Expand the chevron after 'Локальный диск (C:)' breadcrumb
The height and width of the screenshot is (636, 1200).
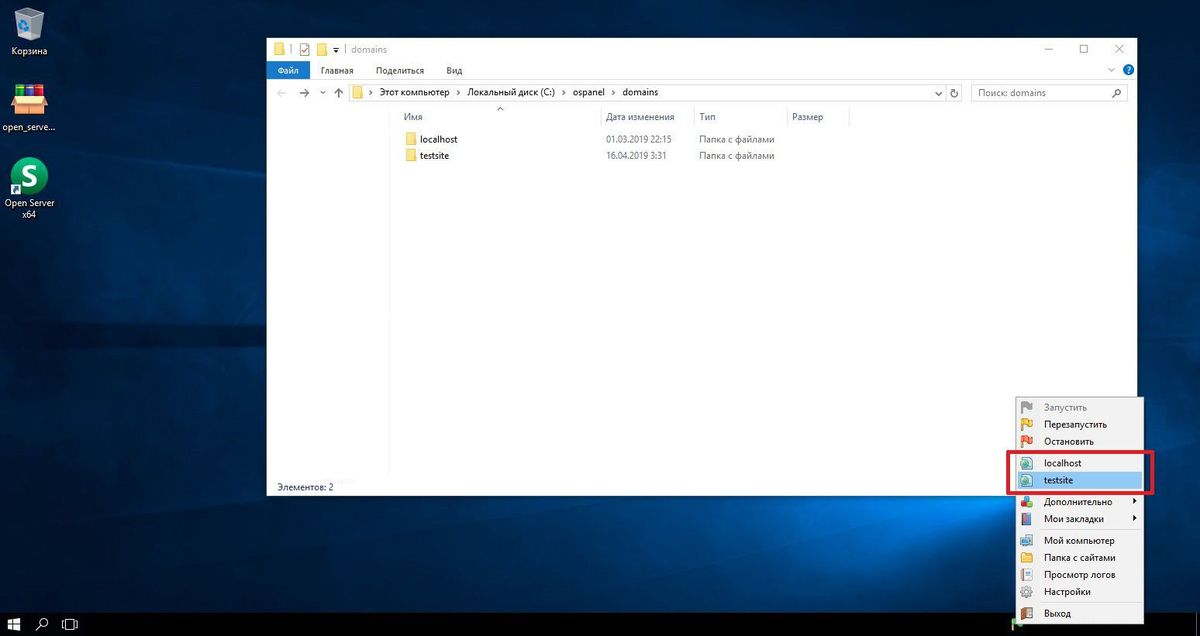563,93
